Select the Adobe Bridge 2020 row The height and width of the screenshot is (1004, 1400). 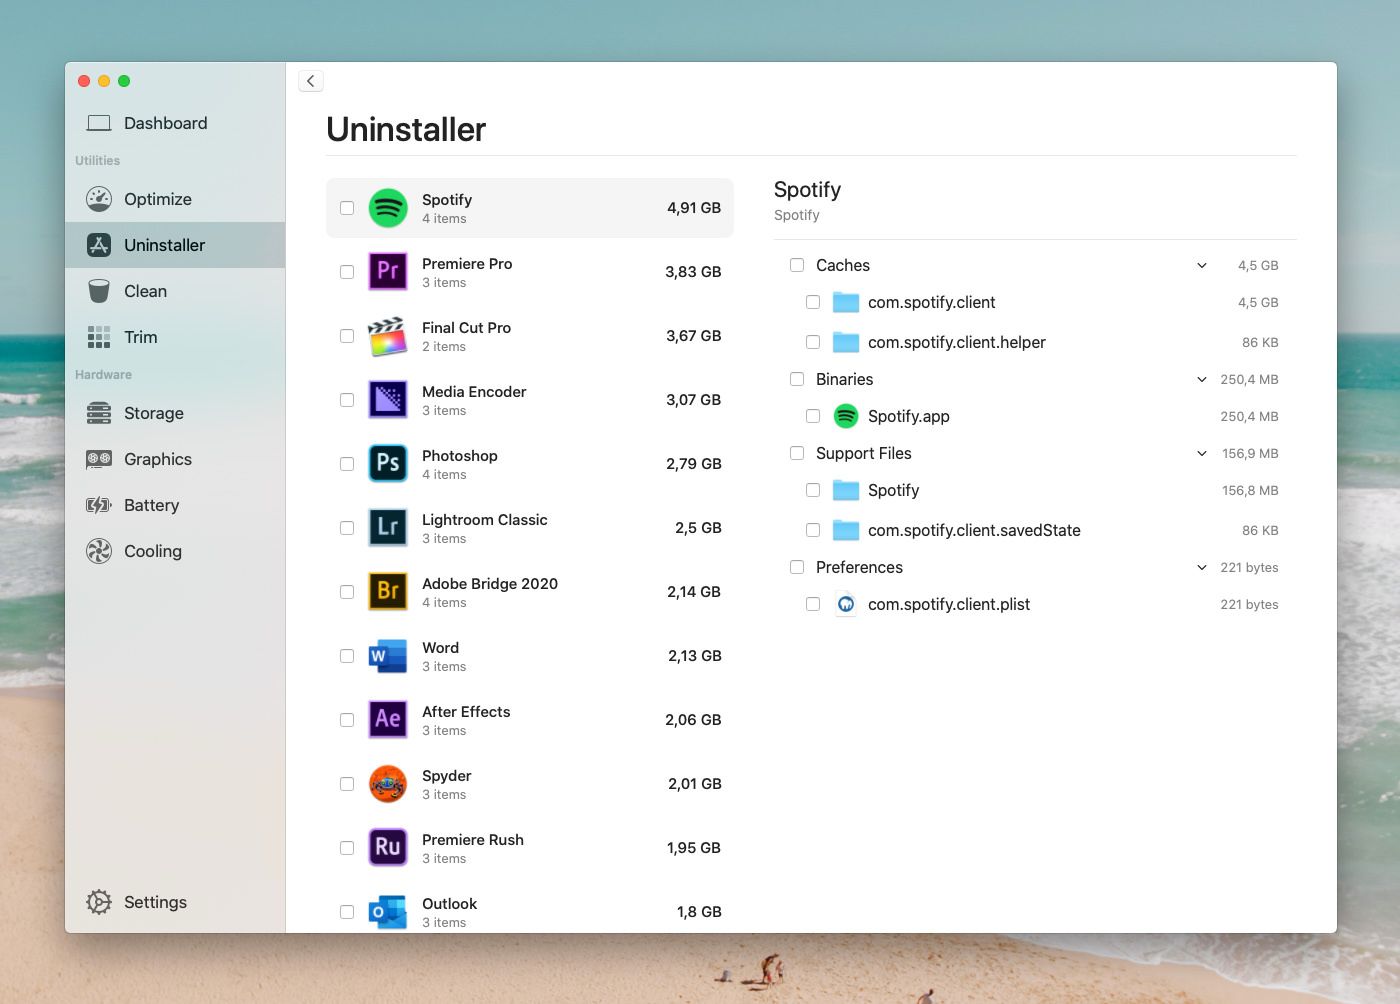pyautogui.click(x=530, y=592)
